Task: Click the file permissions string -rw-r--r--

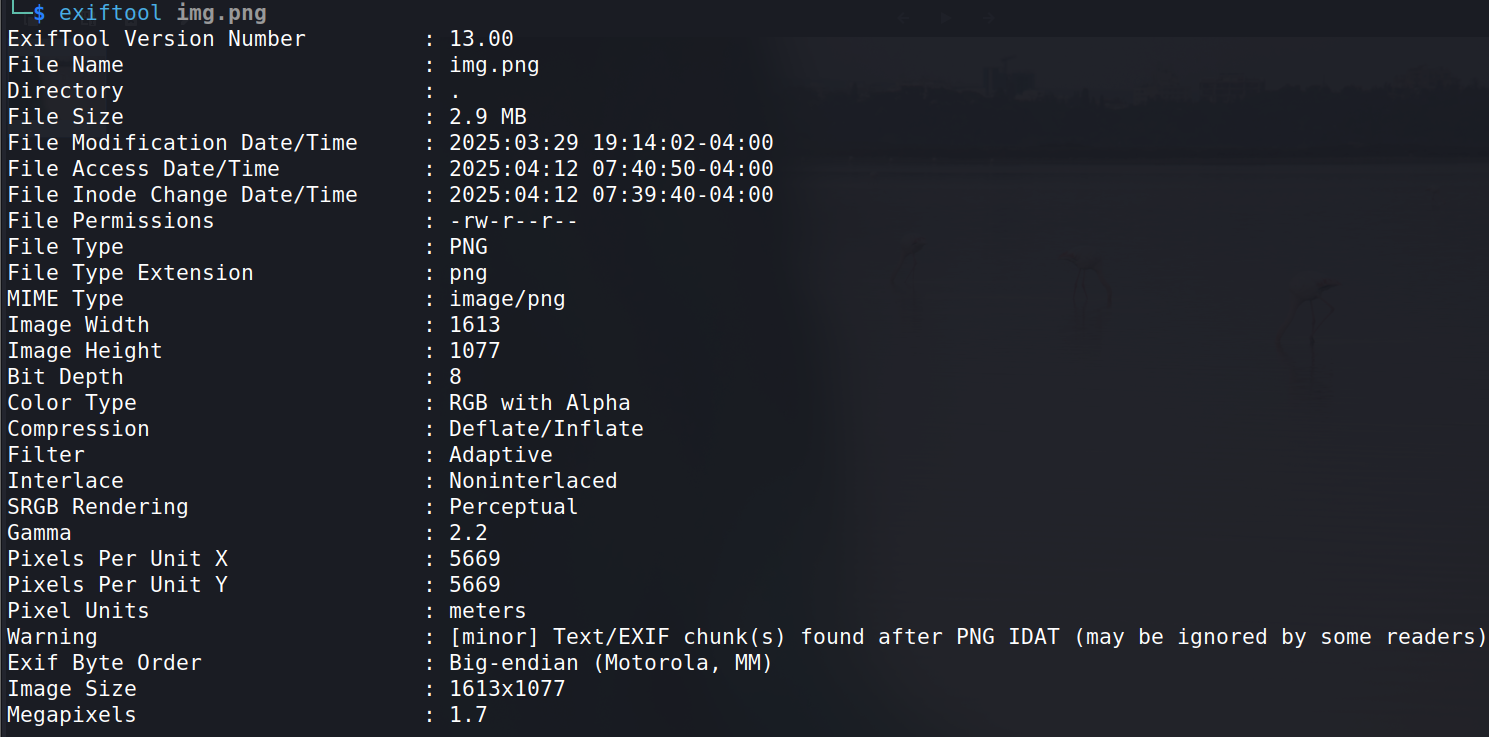Action: point(513,221)
